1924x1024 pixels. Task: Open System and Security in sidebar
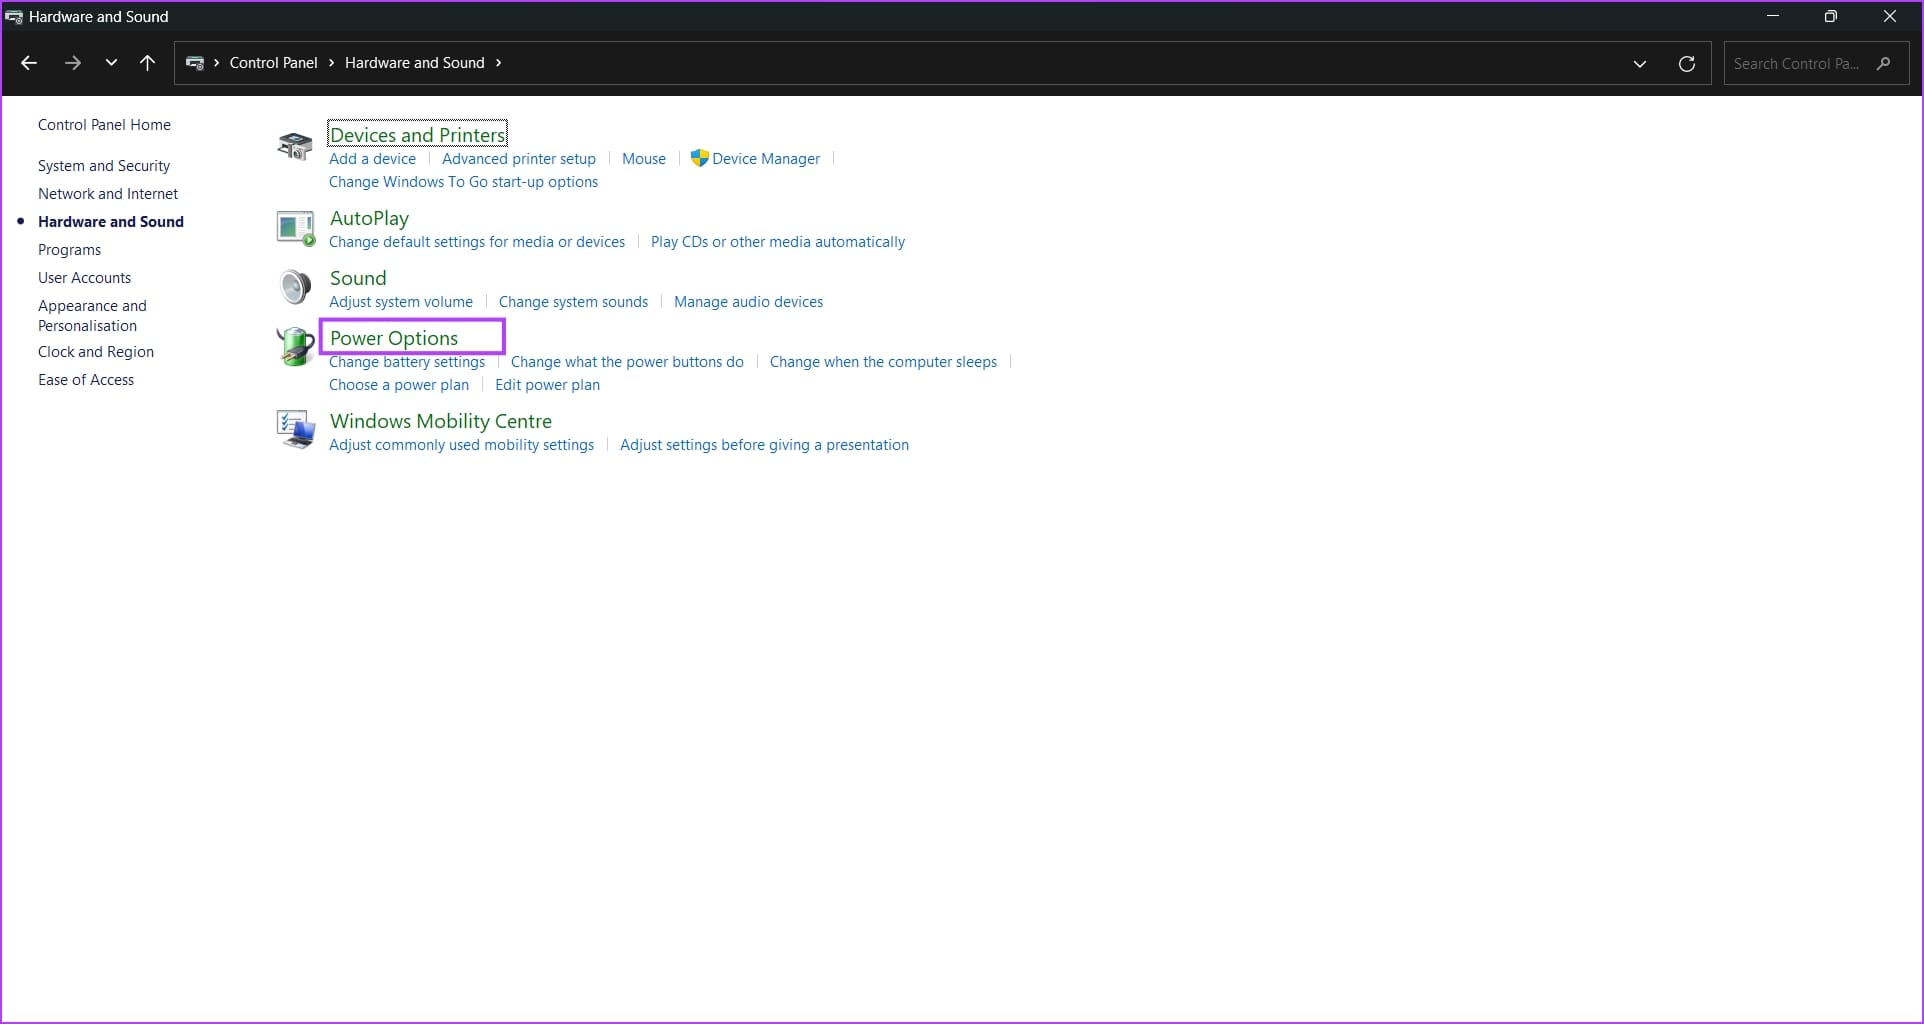104,166
